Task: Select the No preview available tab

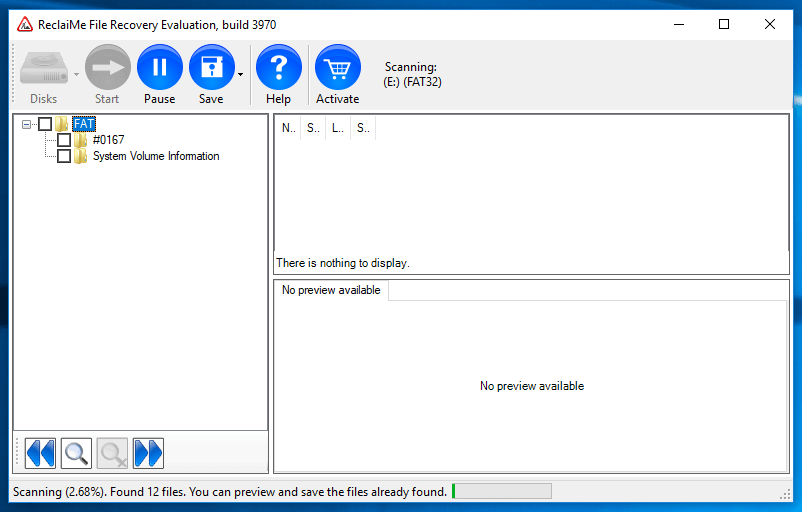Action: coord(331,290)
